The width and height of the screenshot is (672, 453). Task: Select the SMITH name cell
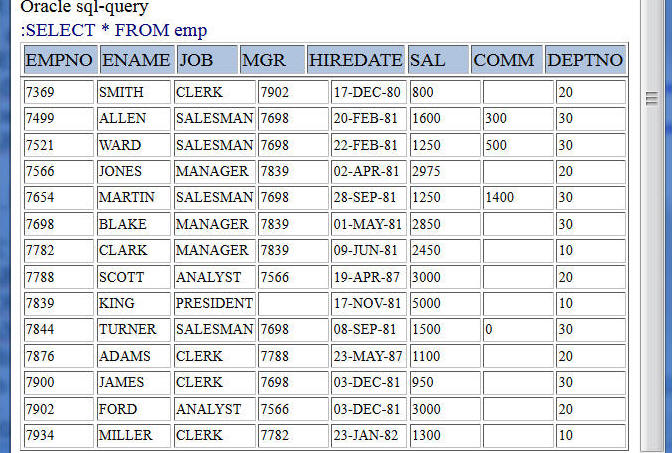(x=134, y=92)
